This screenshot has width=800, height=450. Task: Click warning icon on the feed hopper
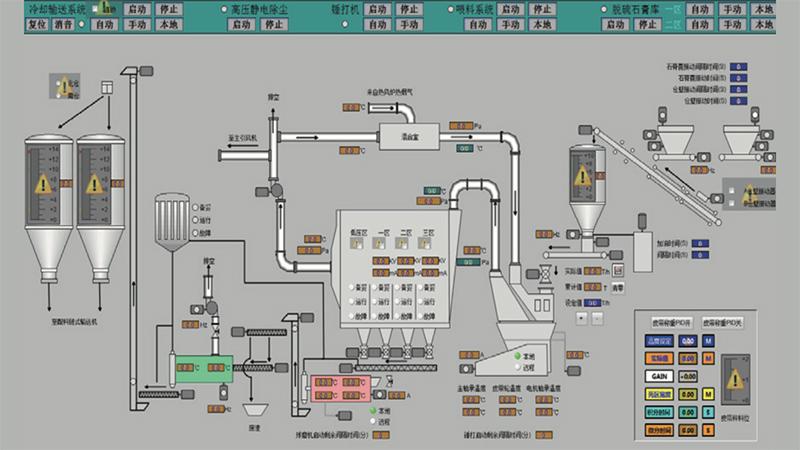pos(582,177)
